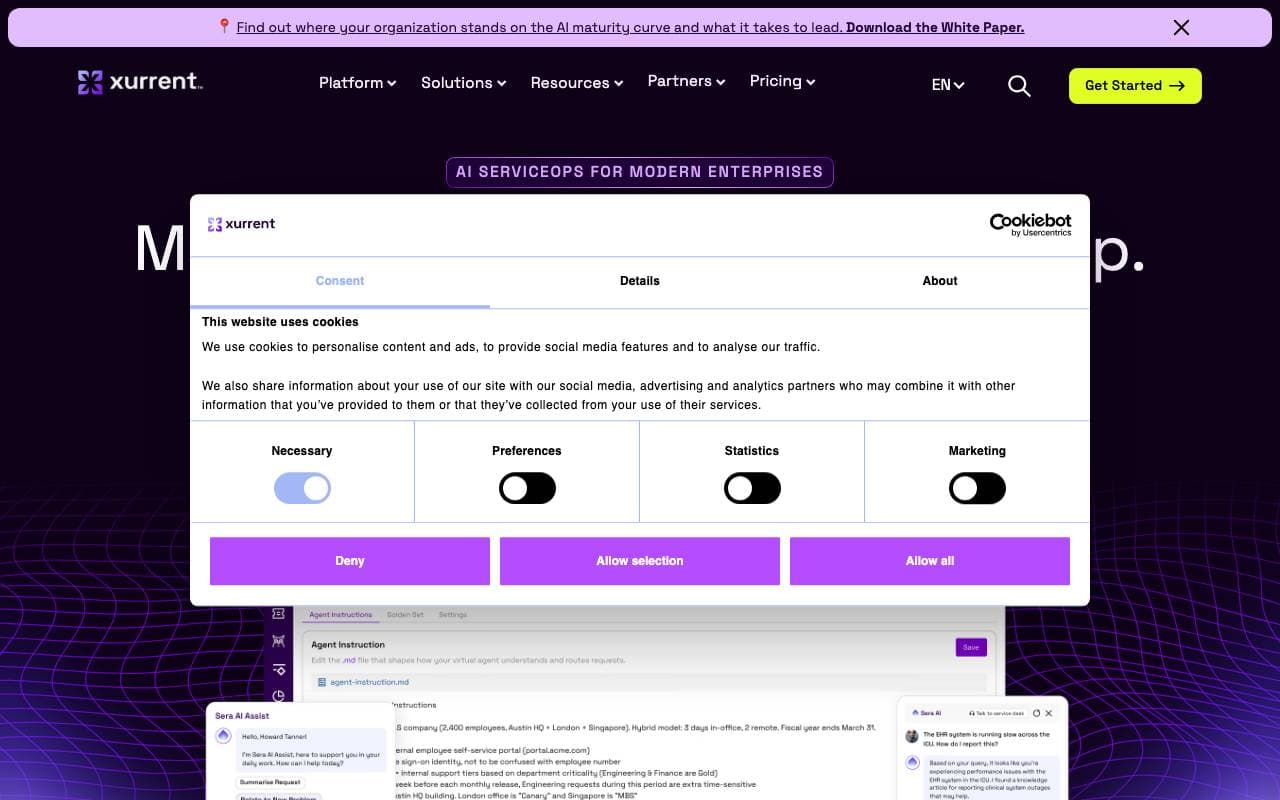Image resolution: width=1280 pixels, height=800 pixels.
Task: Enable the Marketing cookies switch
Action: pos(977,488)
